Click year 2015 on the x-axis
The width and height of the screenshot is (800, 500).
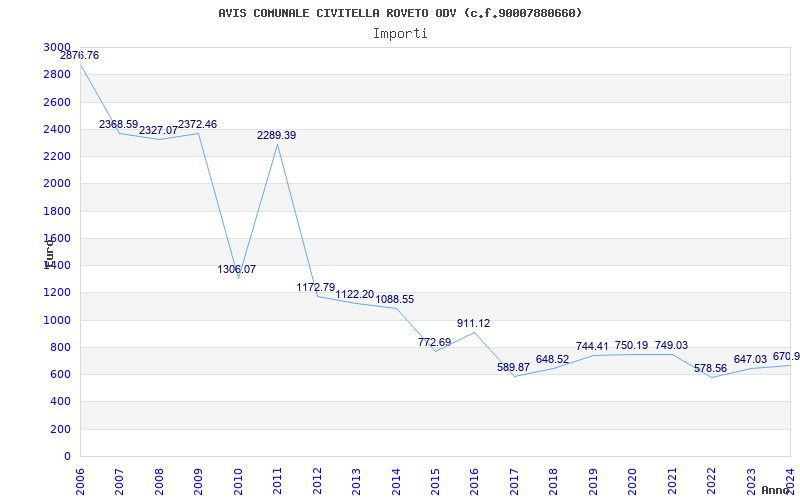[x=435, y=482]
